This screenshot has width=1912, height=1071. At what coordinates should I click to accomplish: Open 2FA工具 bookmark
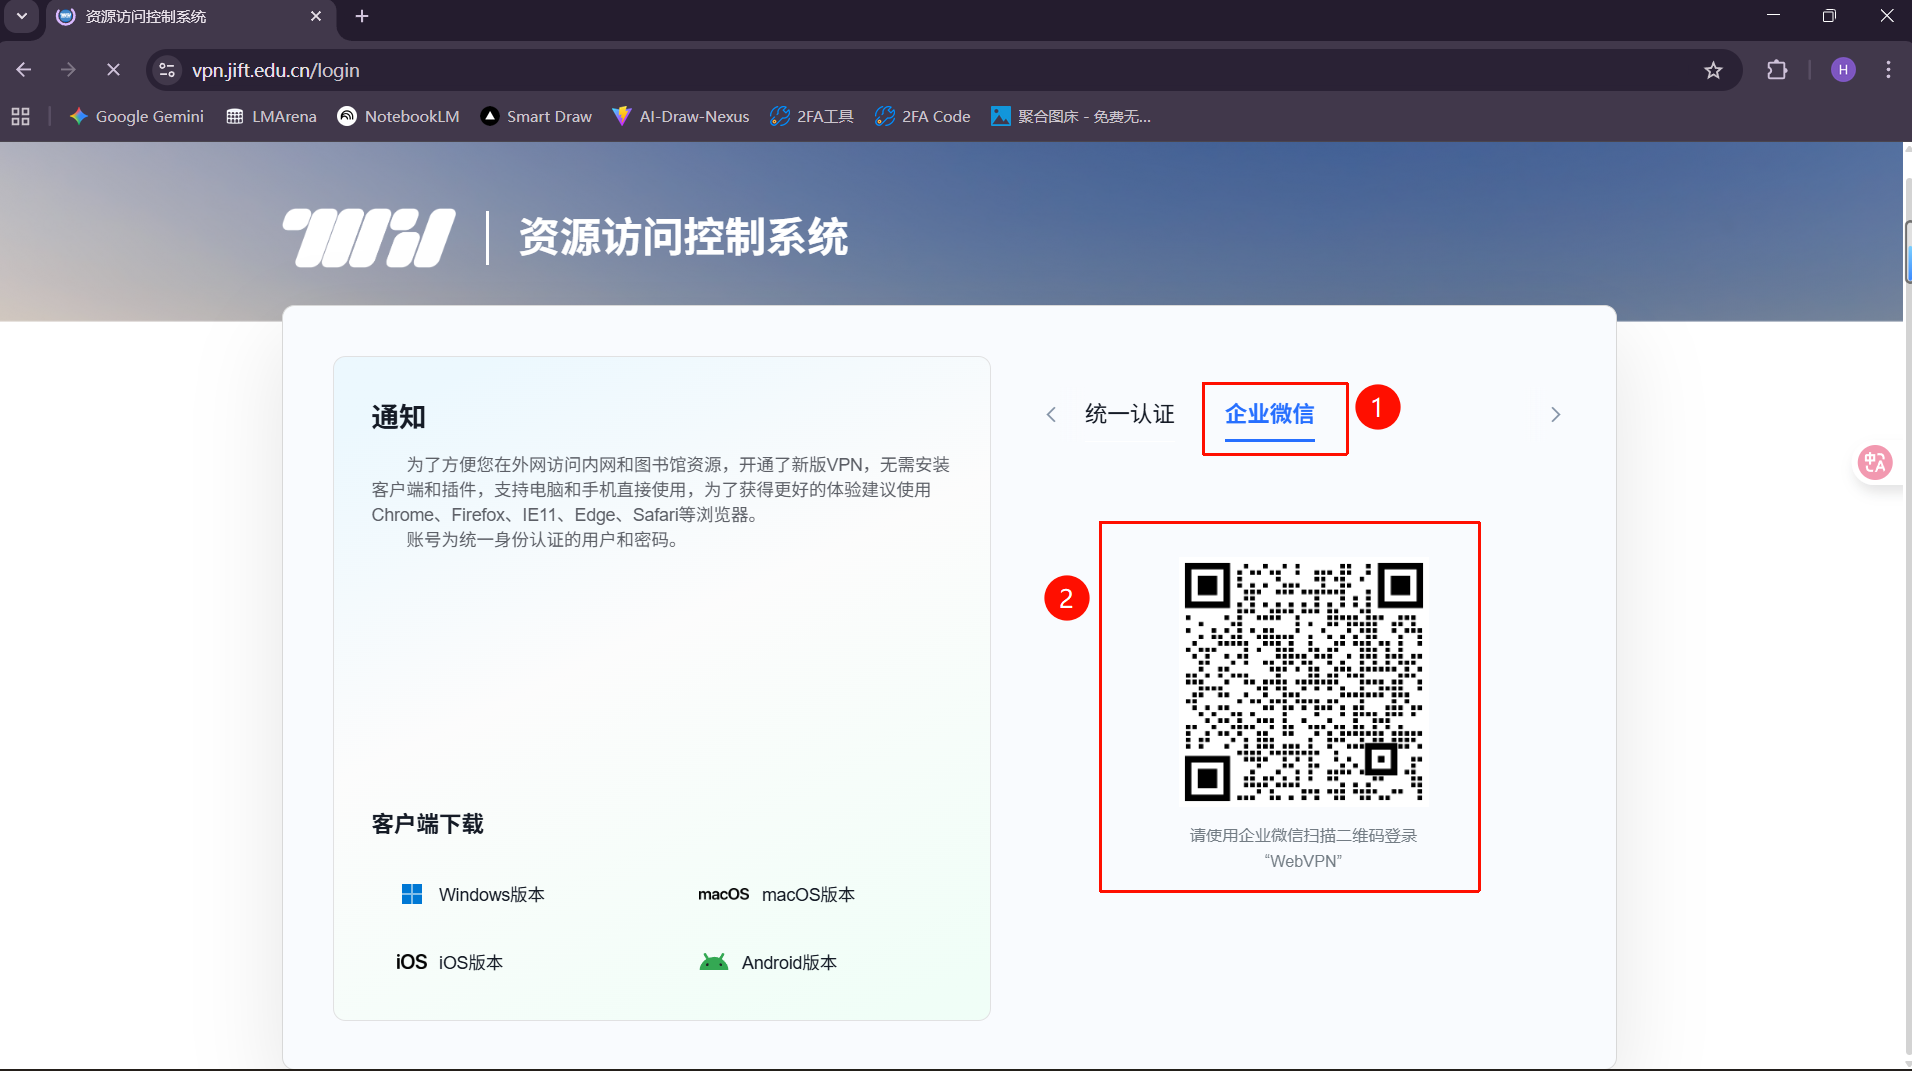point(811,116)
